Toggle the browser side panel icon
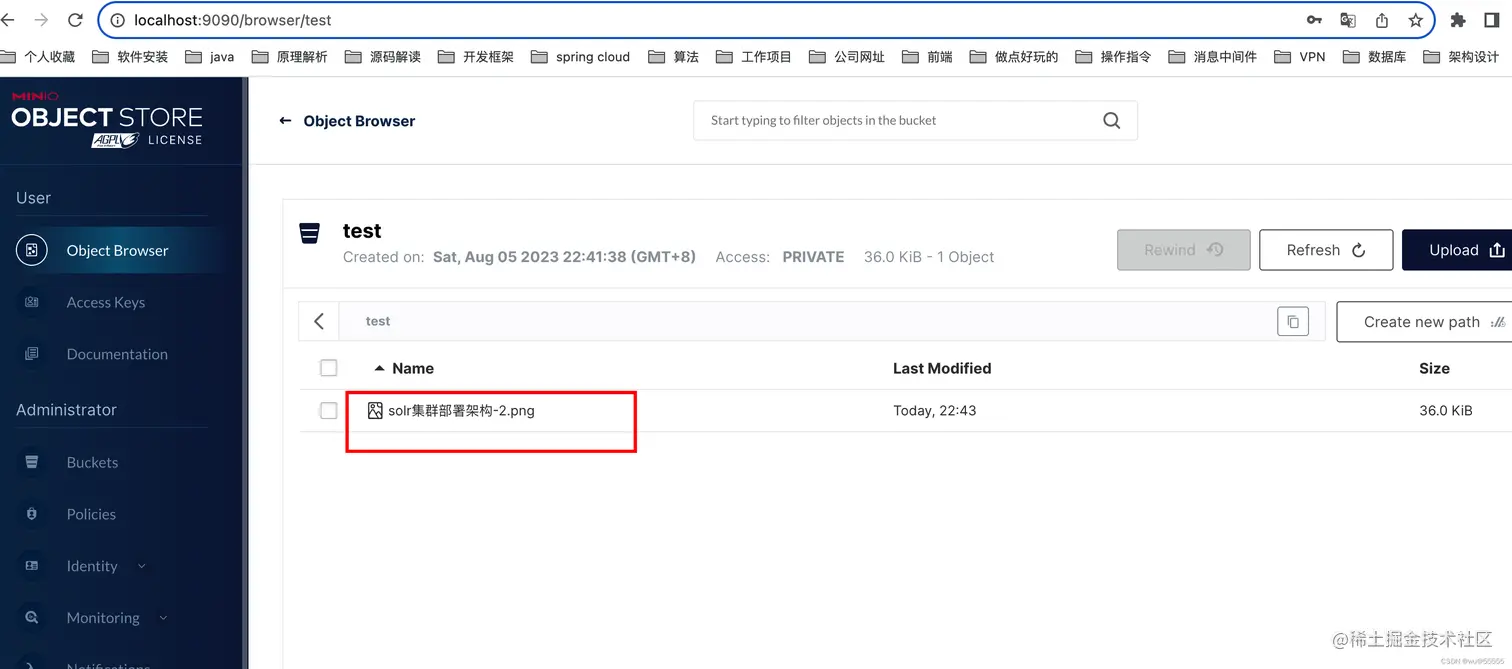 1491,20
